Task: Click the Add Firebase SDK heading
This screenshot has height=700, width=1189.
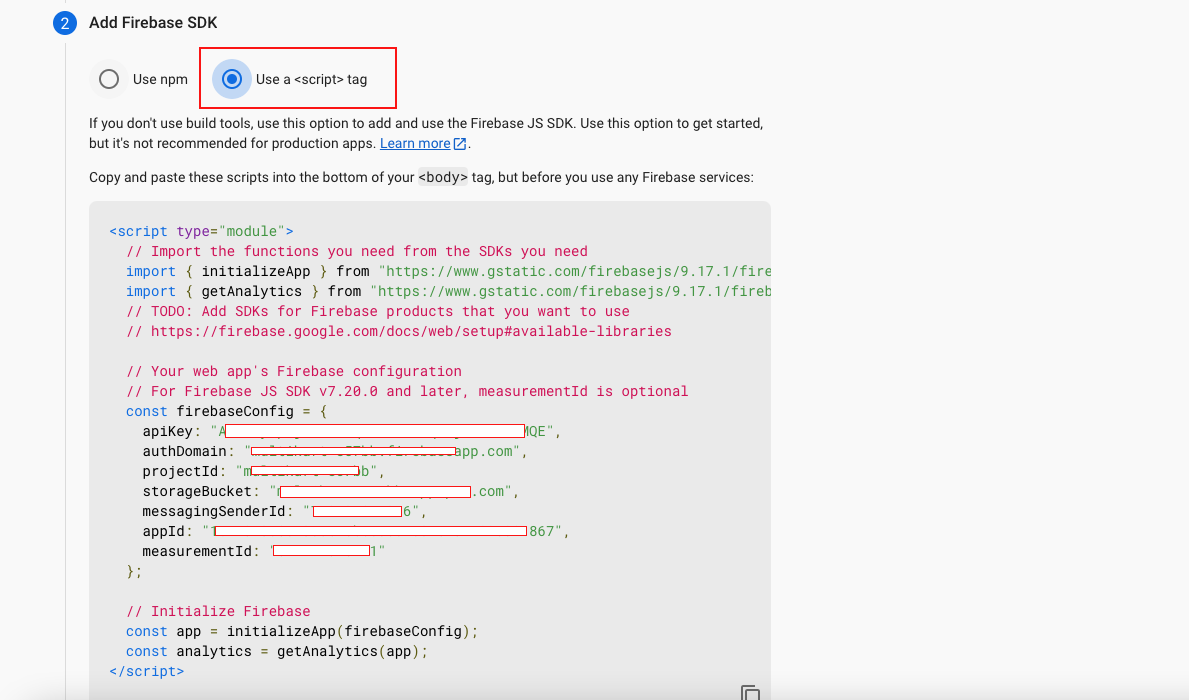Action: pos(153,23)
